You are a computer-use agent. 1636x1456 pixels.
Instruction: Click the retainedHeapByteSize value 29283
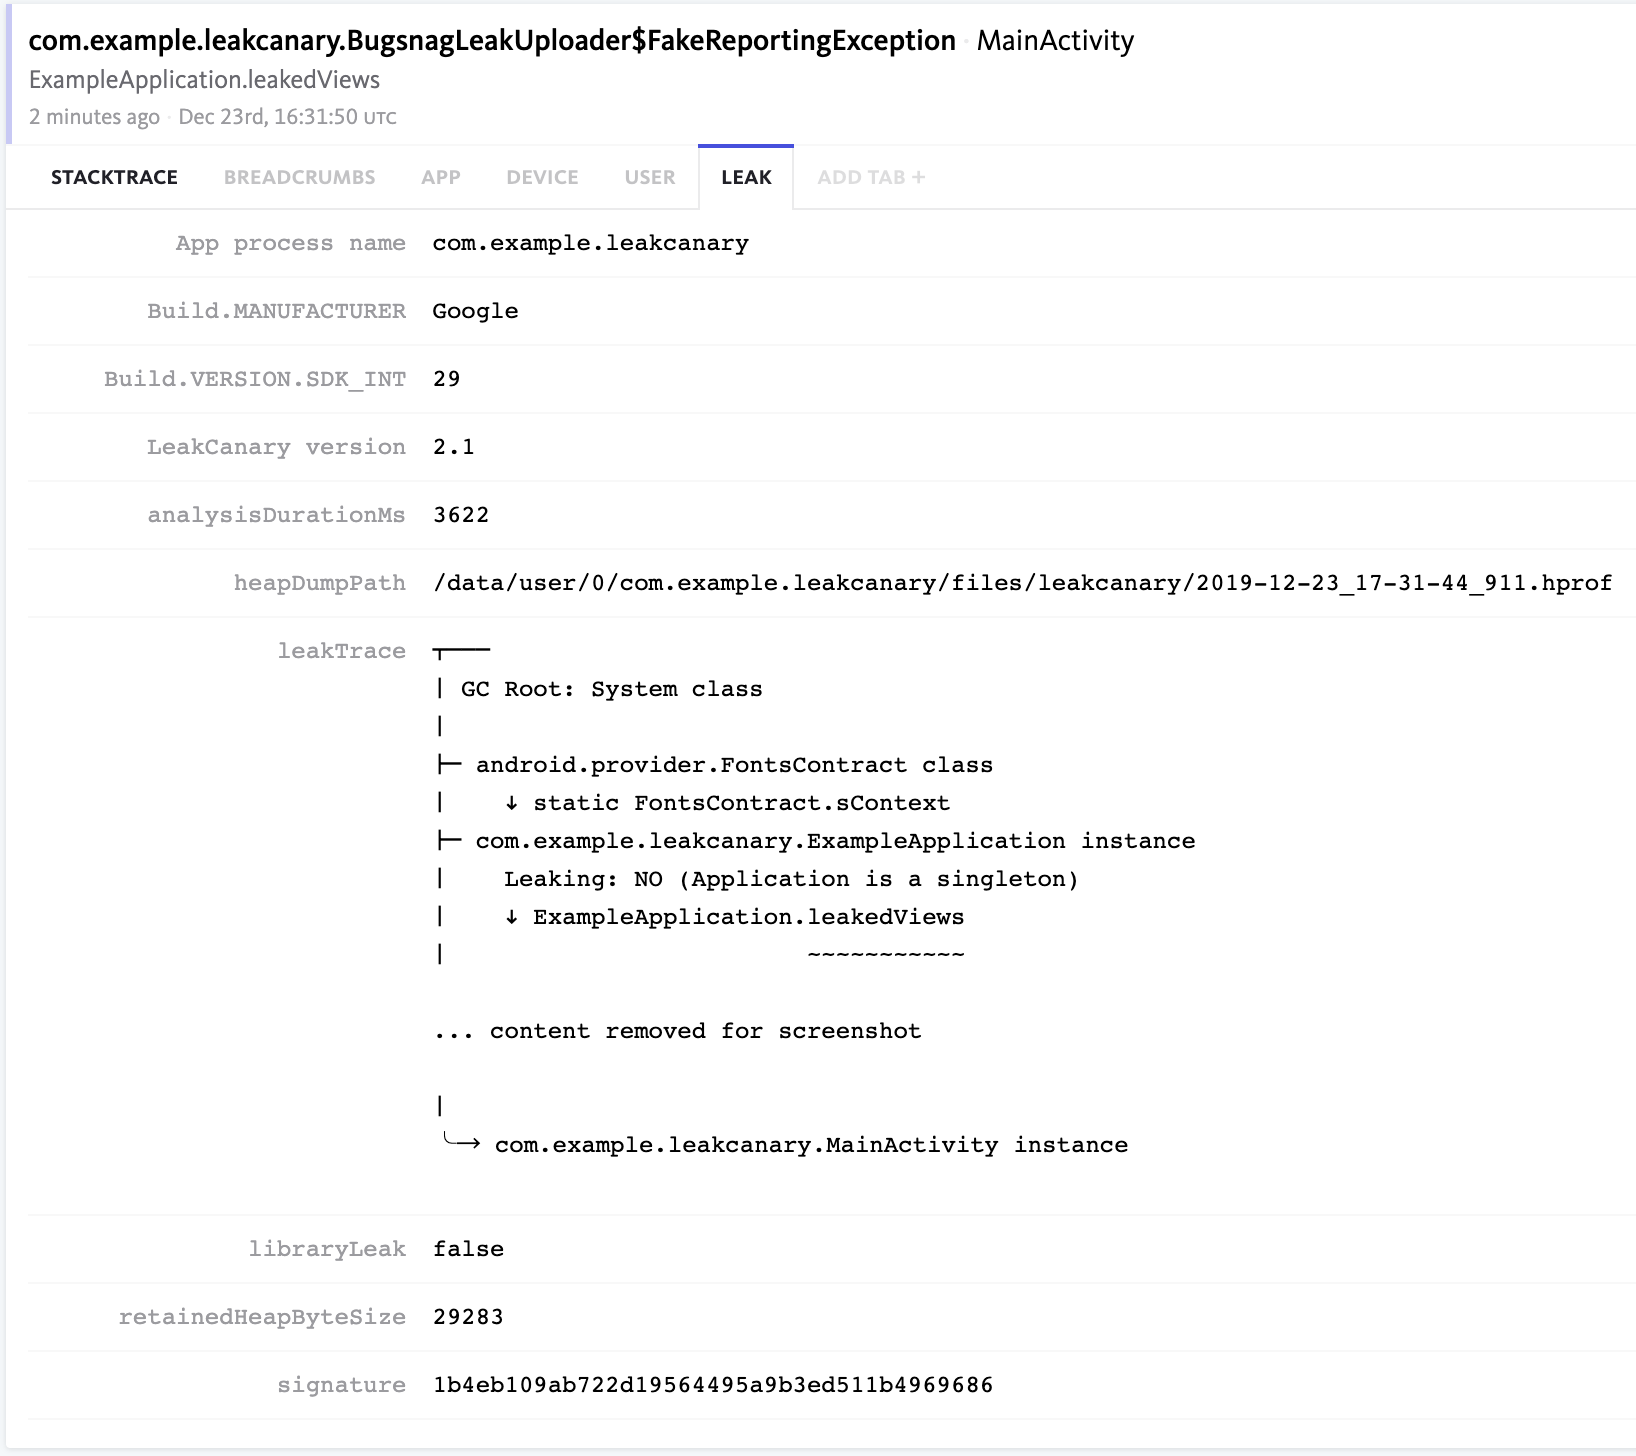(468, 1317)
